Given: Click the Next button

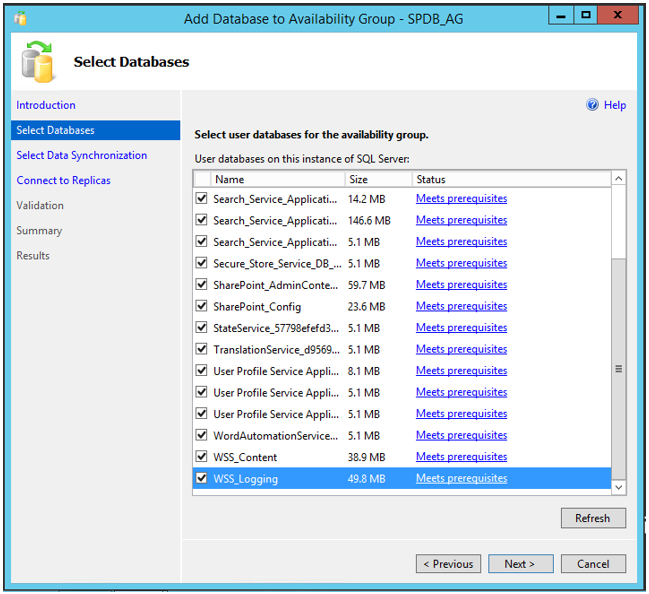Looking at the screenshot, I should 521,564.
